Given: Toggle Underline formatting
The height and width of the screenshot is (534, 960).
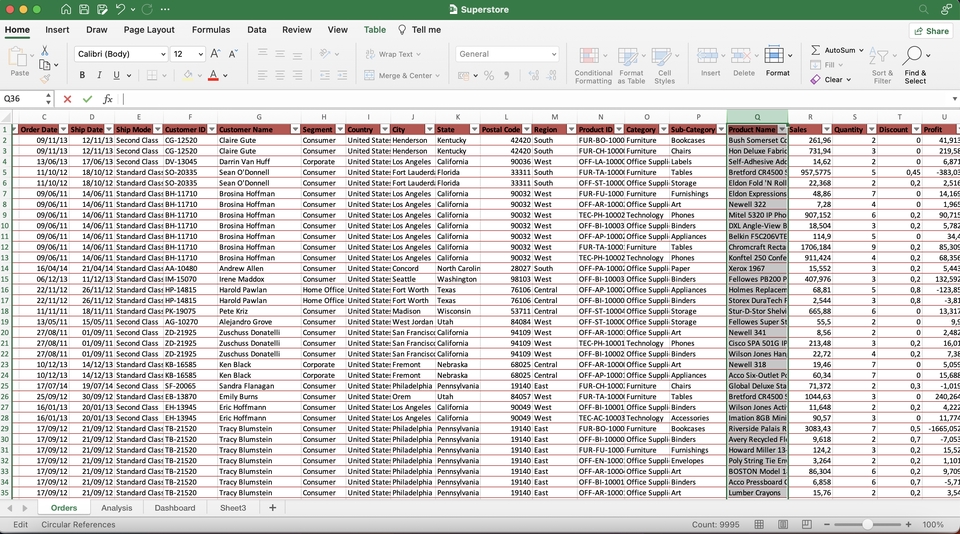Looking at the screenshot, I should point(116,75).
